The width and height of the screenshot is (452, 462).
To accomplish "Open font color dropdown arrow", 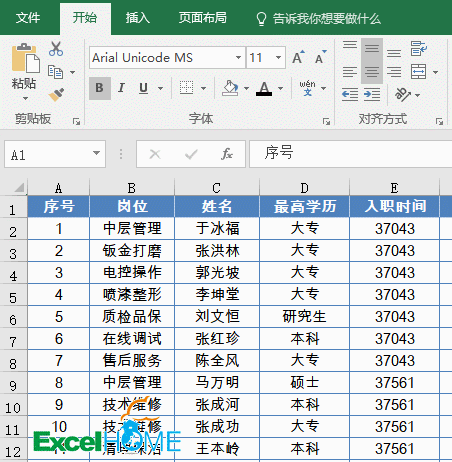I will (281, 89).
